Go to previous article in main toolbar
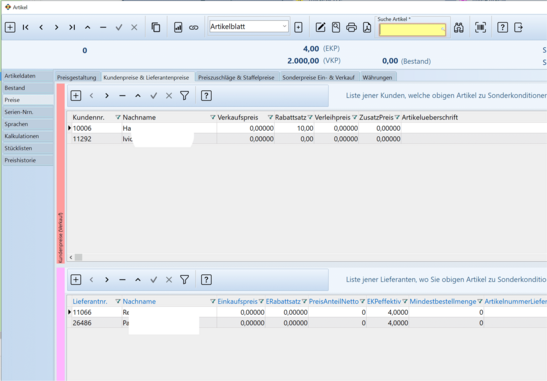The height and width of the screenshot is (381, 547). coord(41,27)
